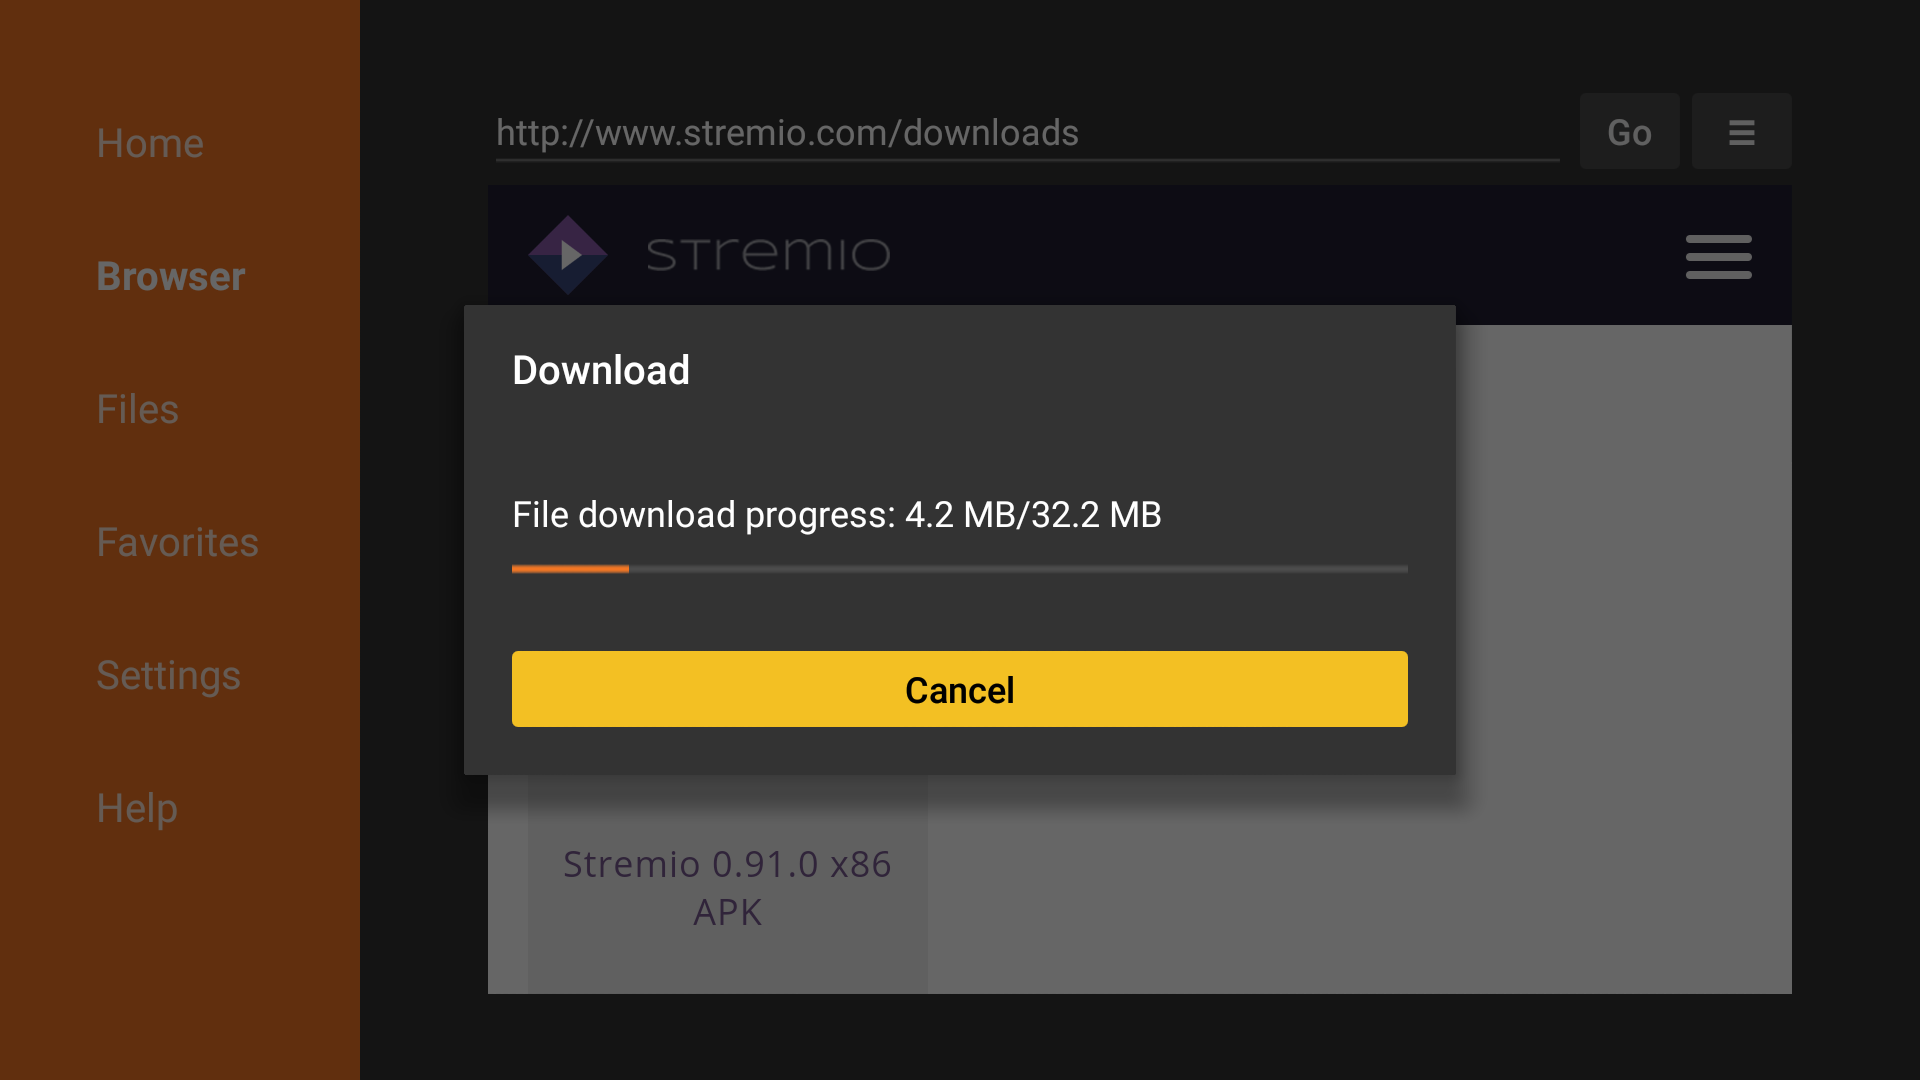Select Browser in the sidebar
This screenshot has height=1080, width=1920.
(x=171, y=277)
